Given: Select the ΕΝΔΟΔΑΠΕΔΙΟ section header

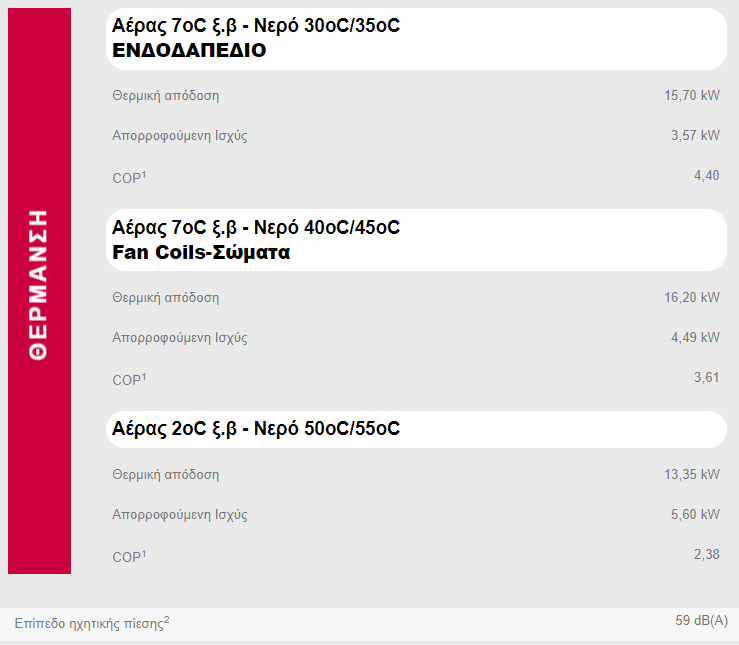Looking at the screenshot, I should coord(190,50).
